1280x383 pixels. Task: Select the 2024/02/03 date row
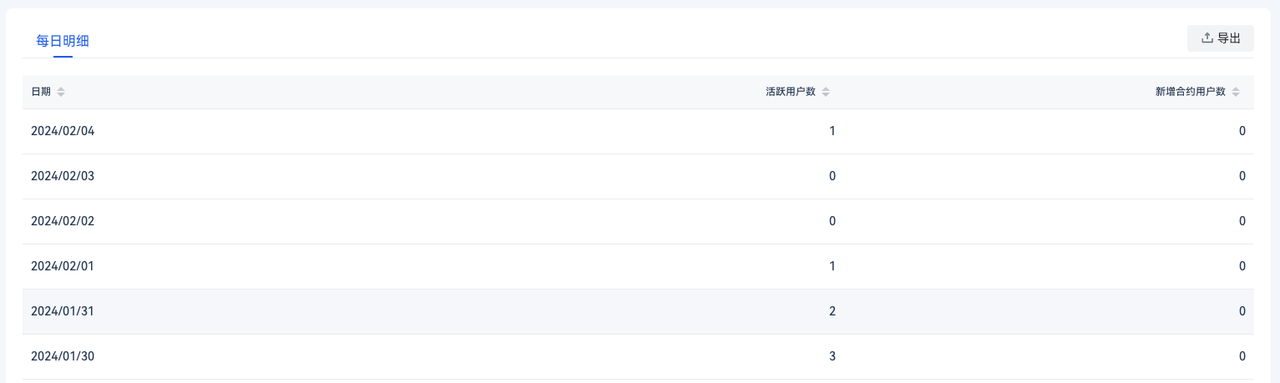[638, 176]
